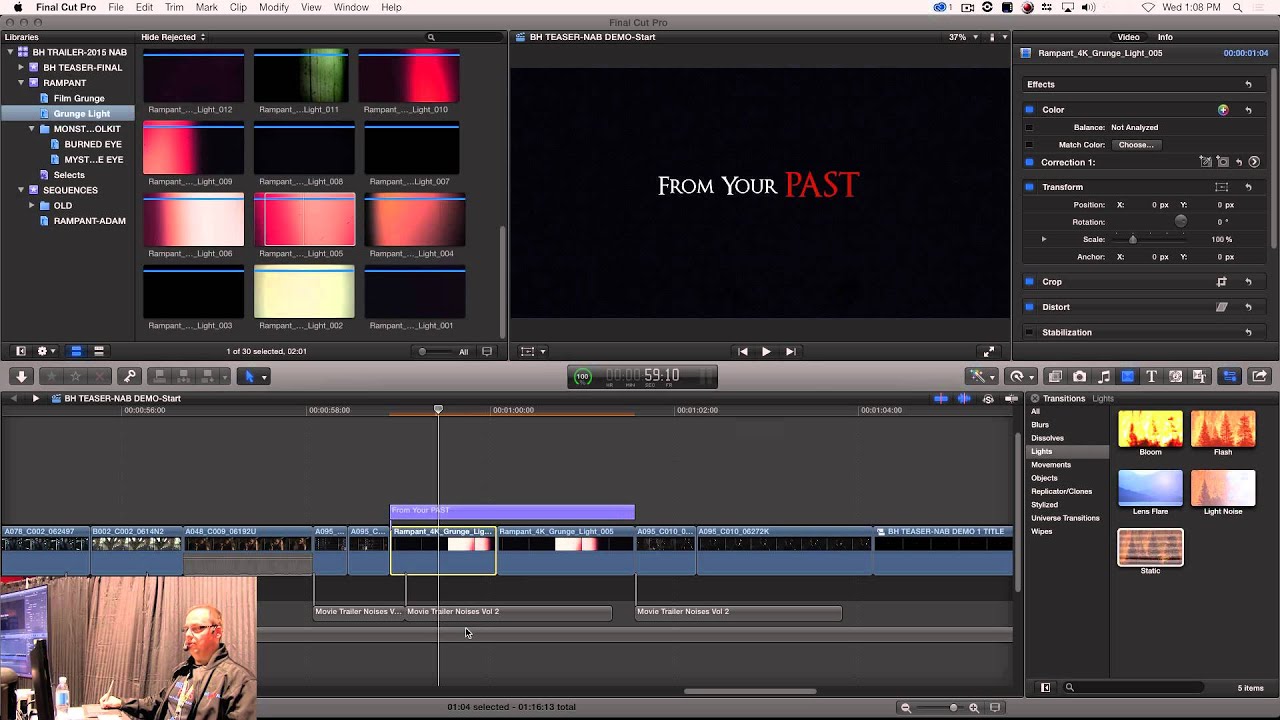Open the color board plus icon

pos(1223,110)
